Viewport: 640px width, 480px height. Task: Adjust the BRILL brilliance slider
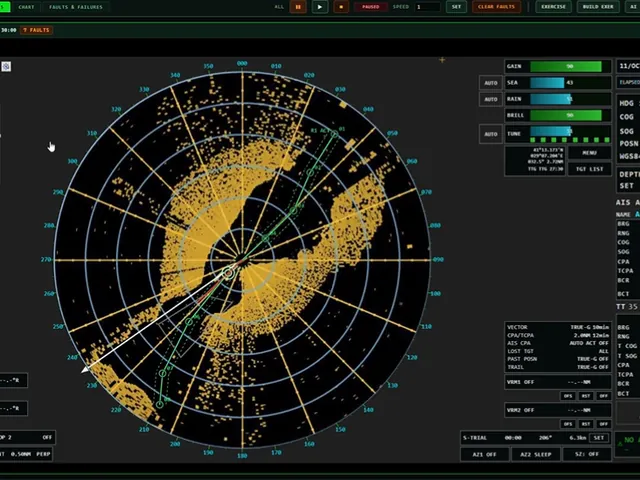point(570,116)
